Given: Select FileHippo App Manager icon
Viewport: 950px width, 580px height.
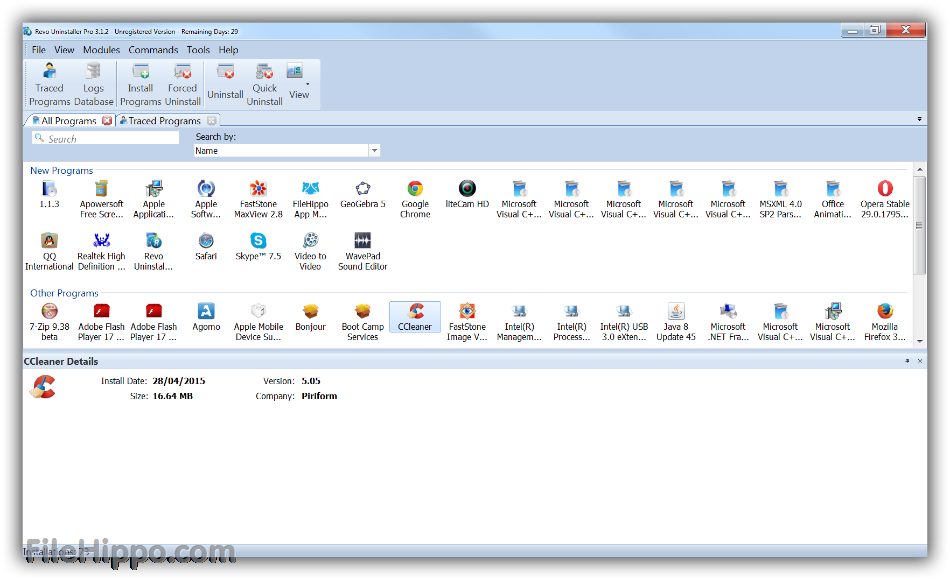Looking at the screenshot, I should (310, 199).
